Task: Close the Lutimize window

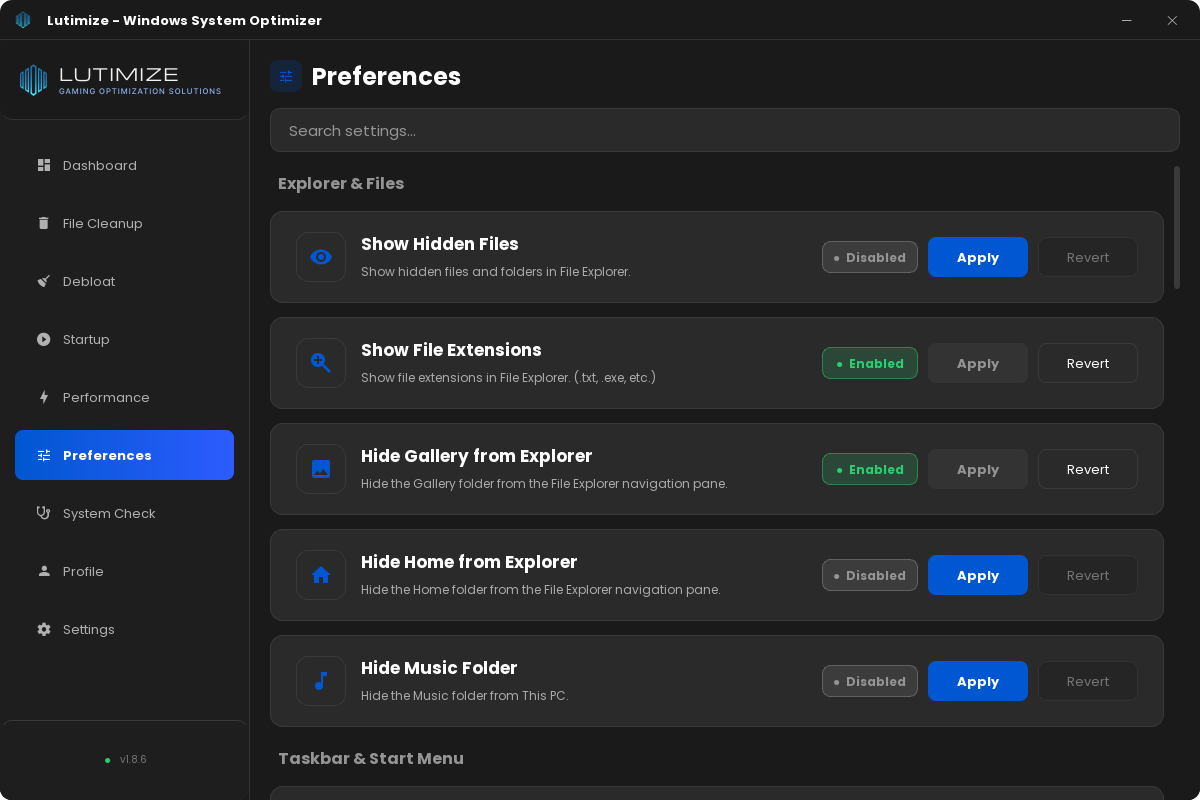Action: 1172,20
